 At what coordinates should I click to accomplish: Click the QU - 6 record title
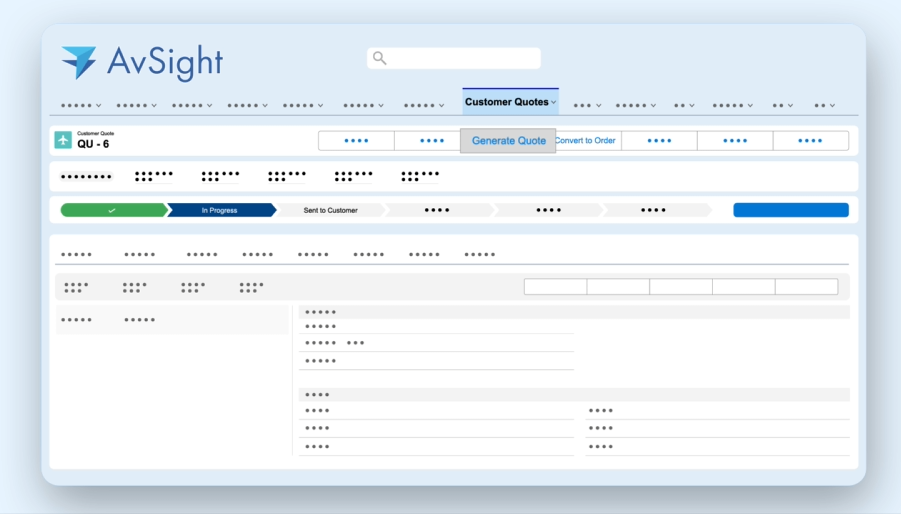point(93,145)
